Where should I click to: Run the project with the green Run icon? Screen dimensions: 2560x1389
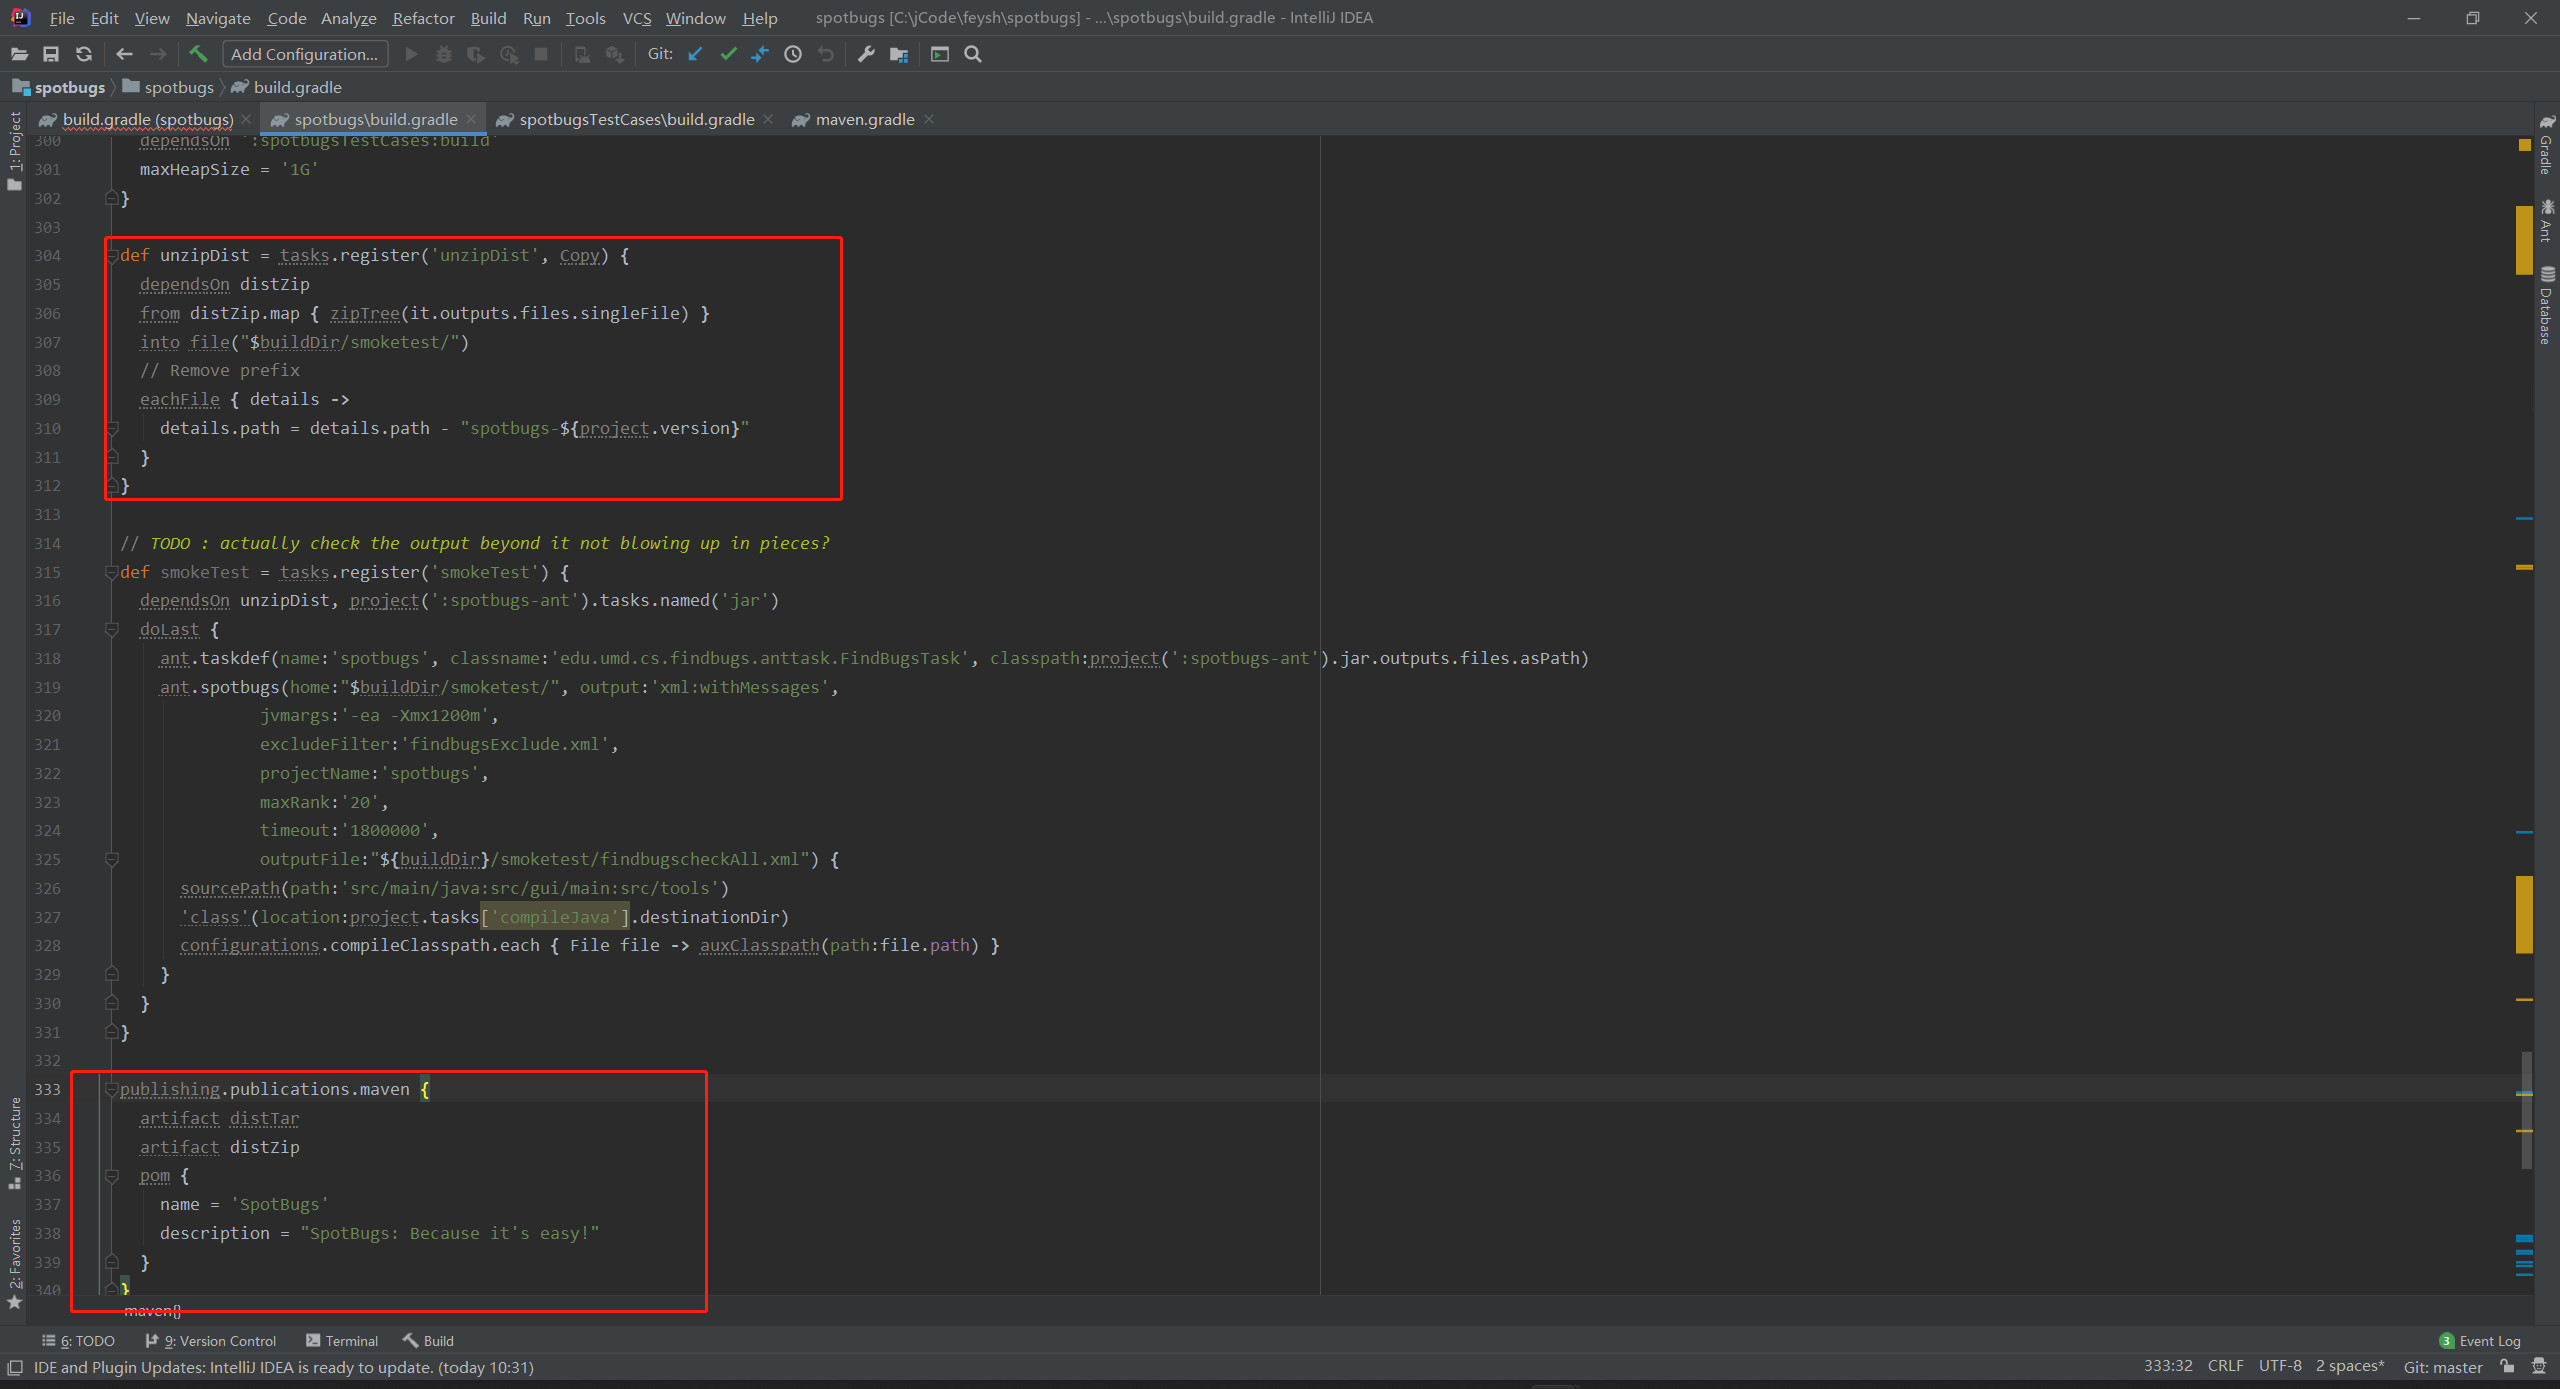411,54
